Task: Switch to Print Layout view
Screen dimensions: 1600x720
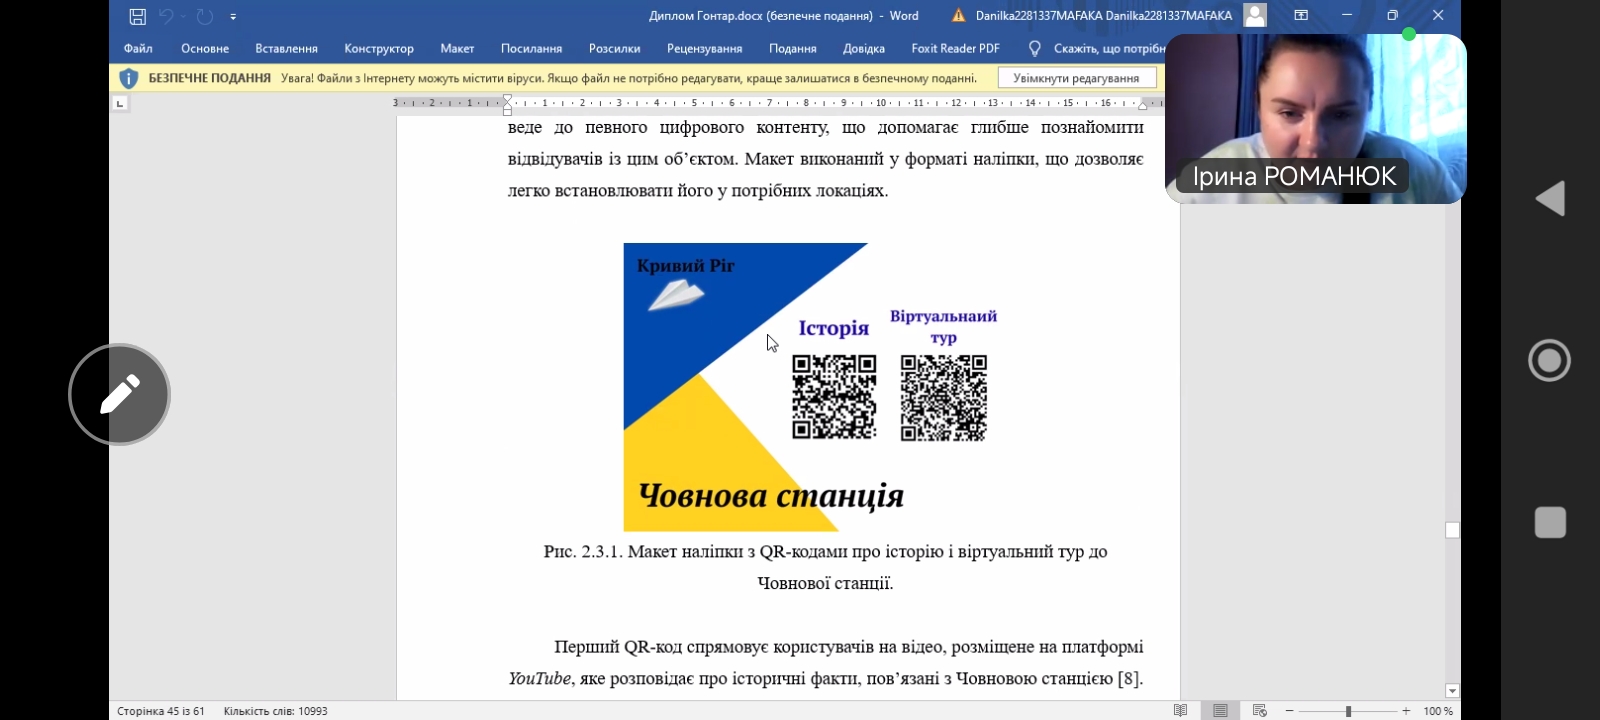Action: pyautogui.click(x=1220, y=711)
